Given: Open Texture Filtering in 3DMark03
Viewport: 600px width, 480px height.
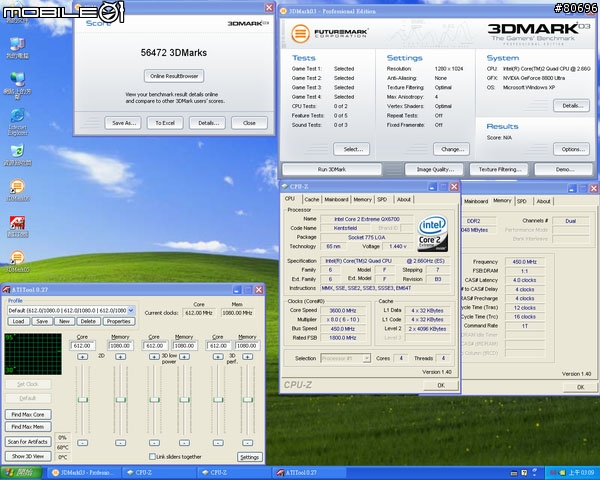Looking at the screenshot, I should tap(499, 169).
